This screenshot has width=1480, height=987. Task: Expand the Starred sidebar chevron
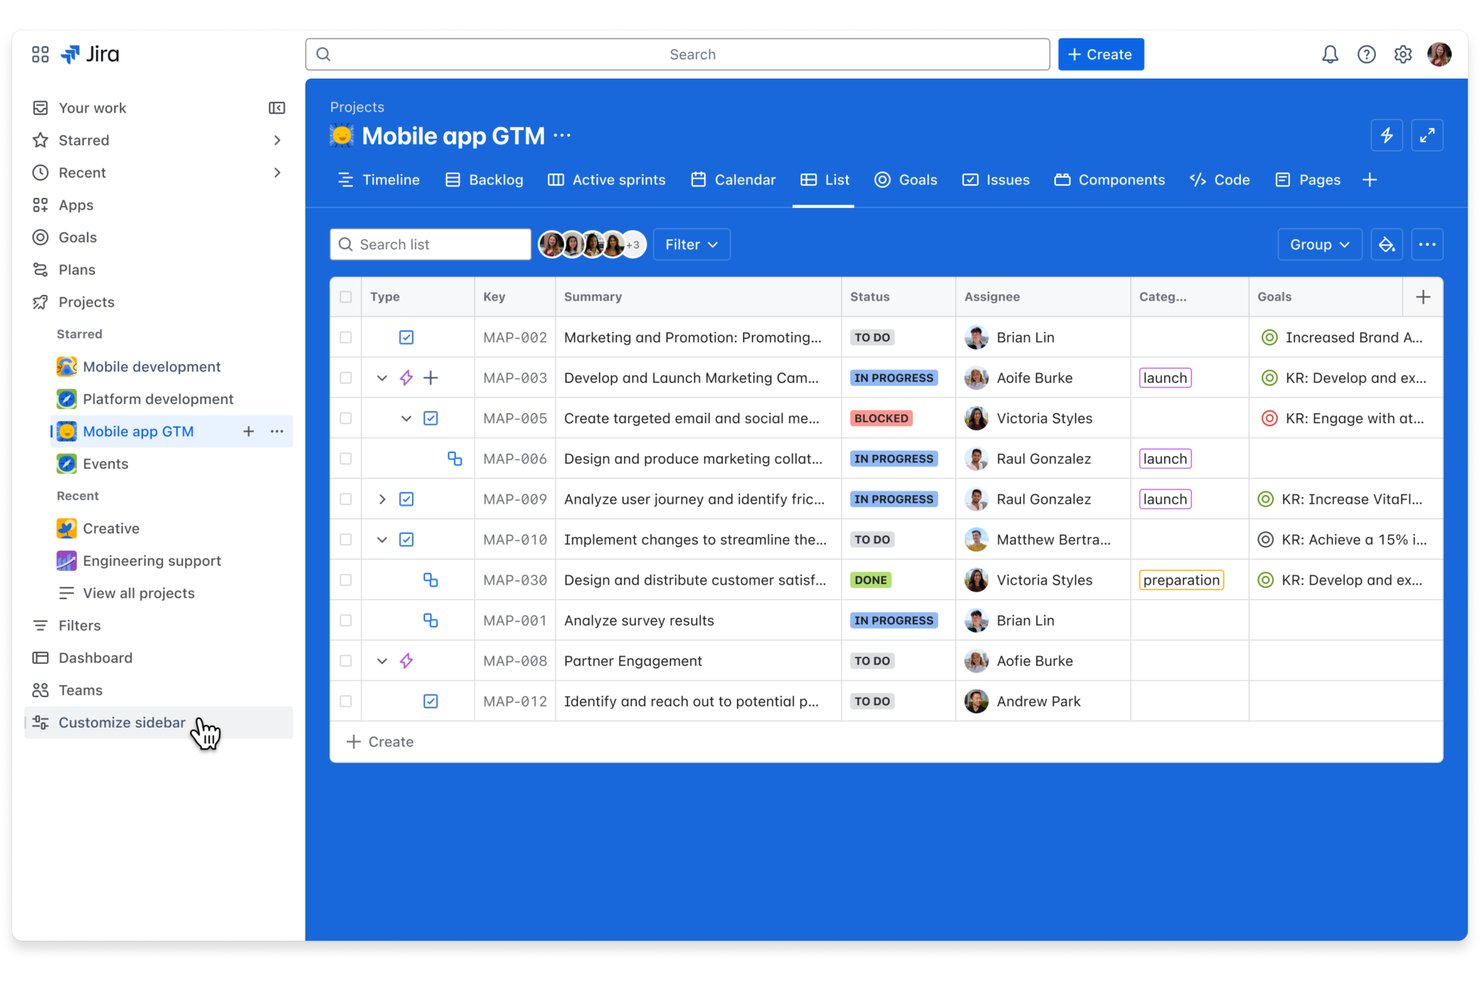tap(277, 141)
